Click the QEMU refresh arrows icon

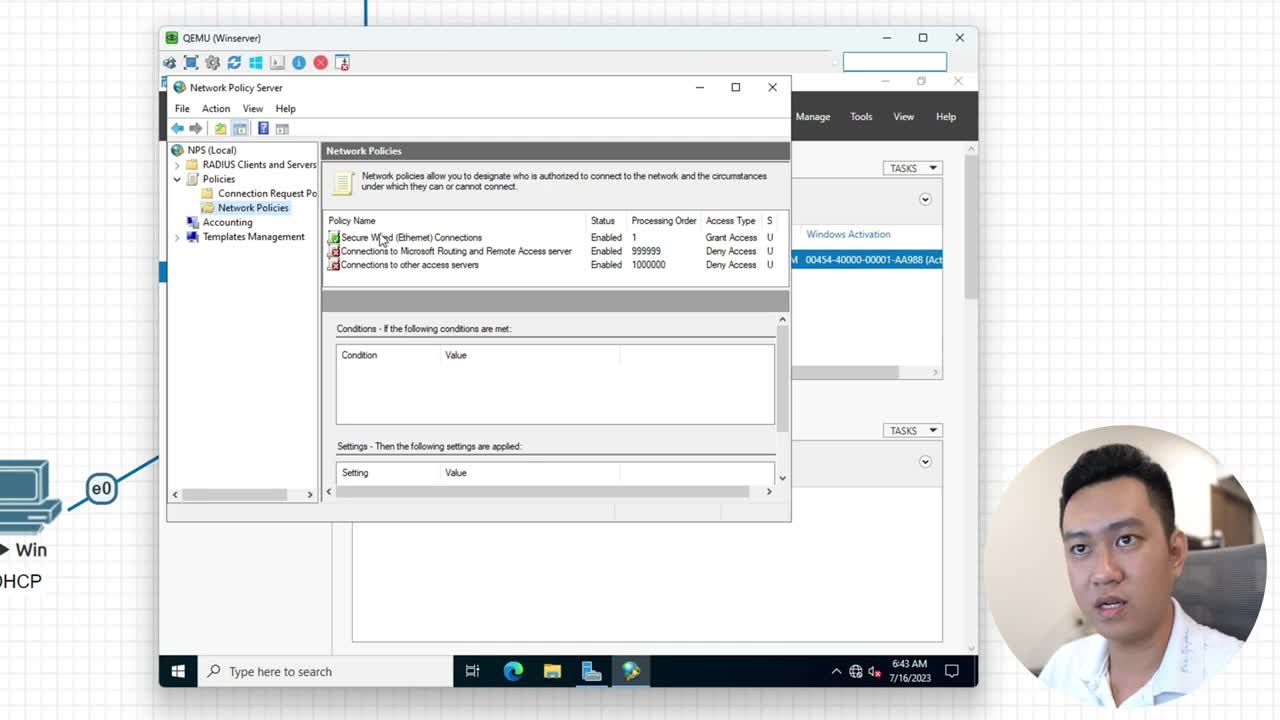234,62
